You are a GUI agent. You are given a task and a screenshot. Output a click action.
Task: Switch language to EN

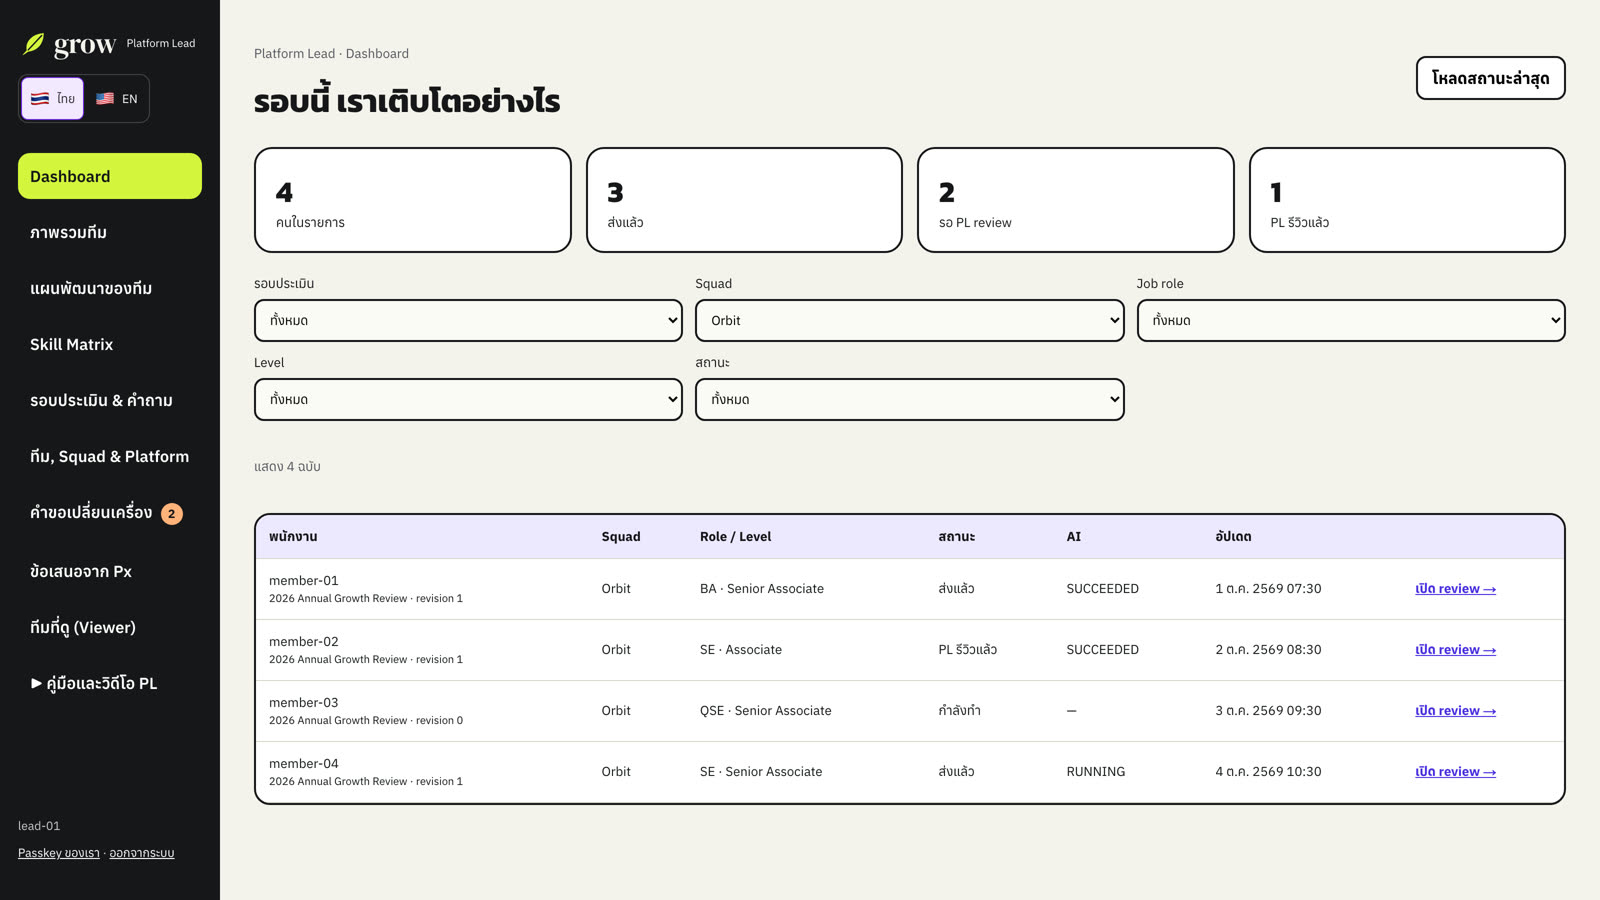click(116, 98)
